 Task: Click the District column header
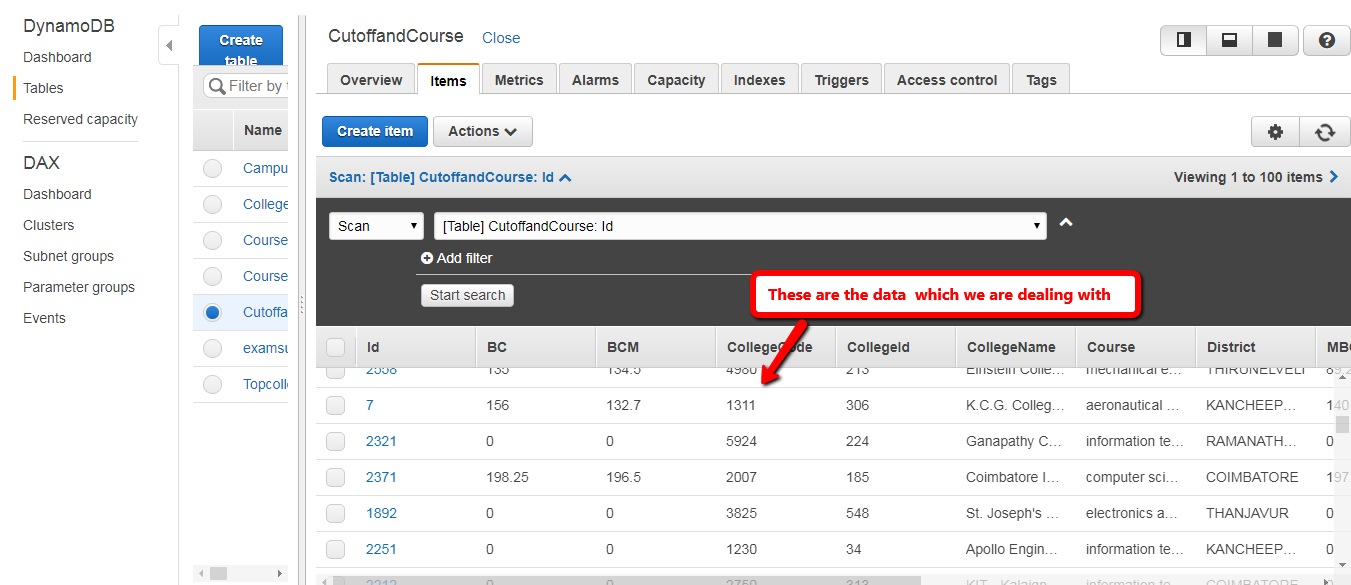point(1255,347)
